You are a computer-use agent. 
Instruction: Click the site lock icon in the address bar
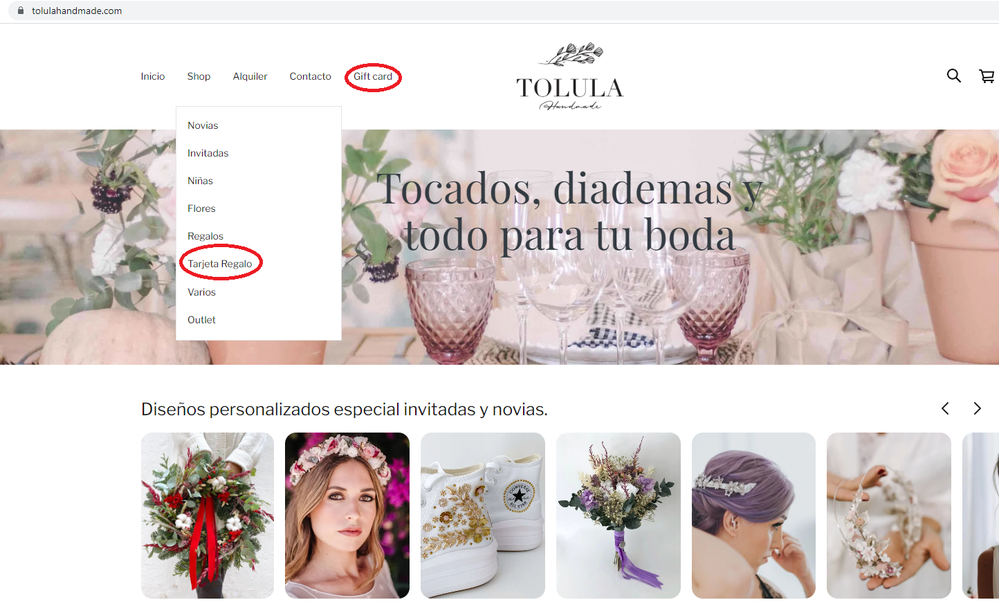tap(21, 10)
